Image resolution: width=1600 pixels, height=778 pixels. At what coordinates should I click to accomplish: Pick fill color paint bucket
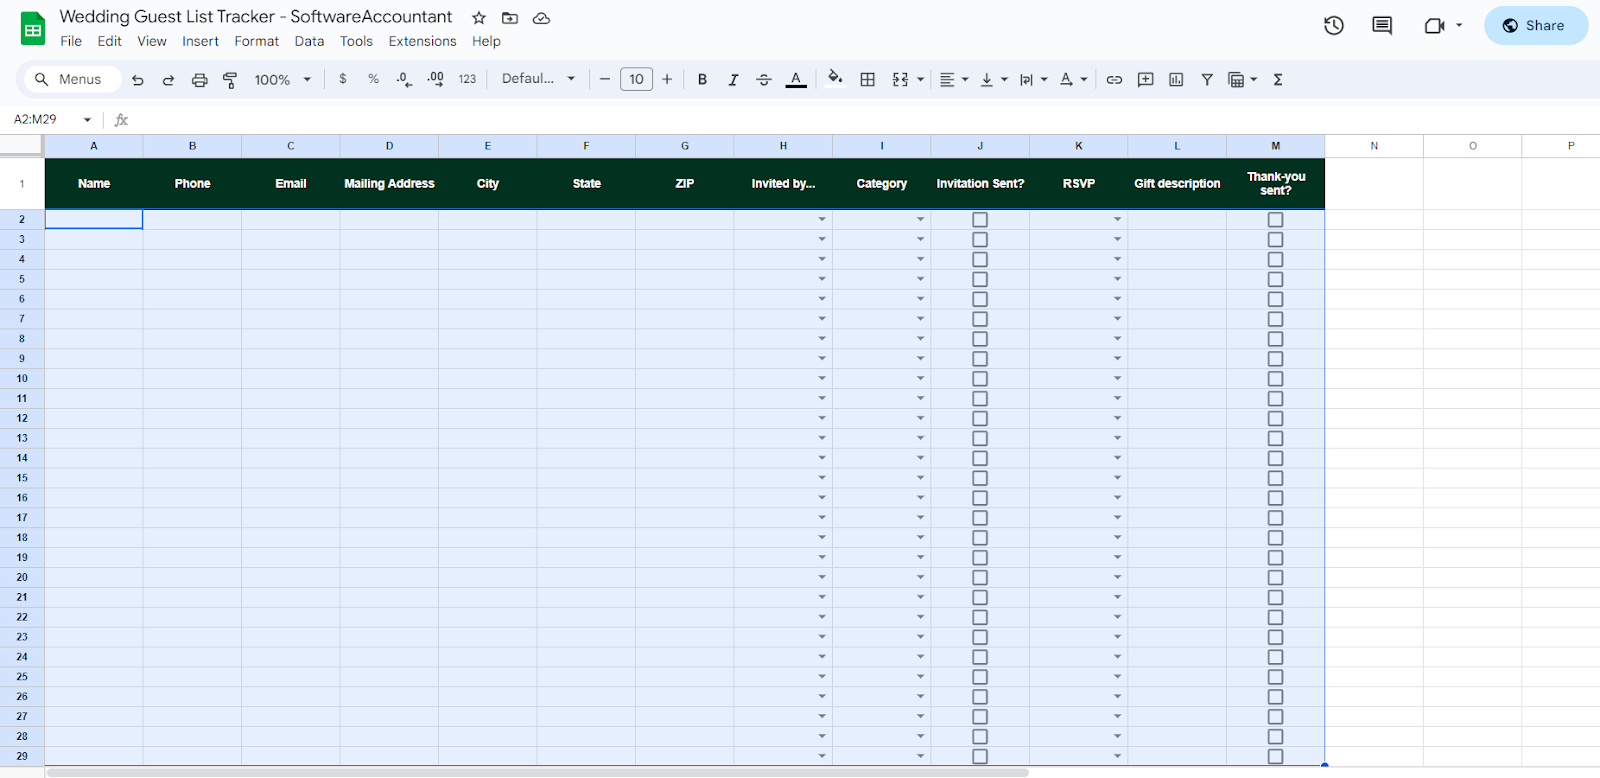pyautogui.click(x=835, y=77)
